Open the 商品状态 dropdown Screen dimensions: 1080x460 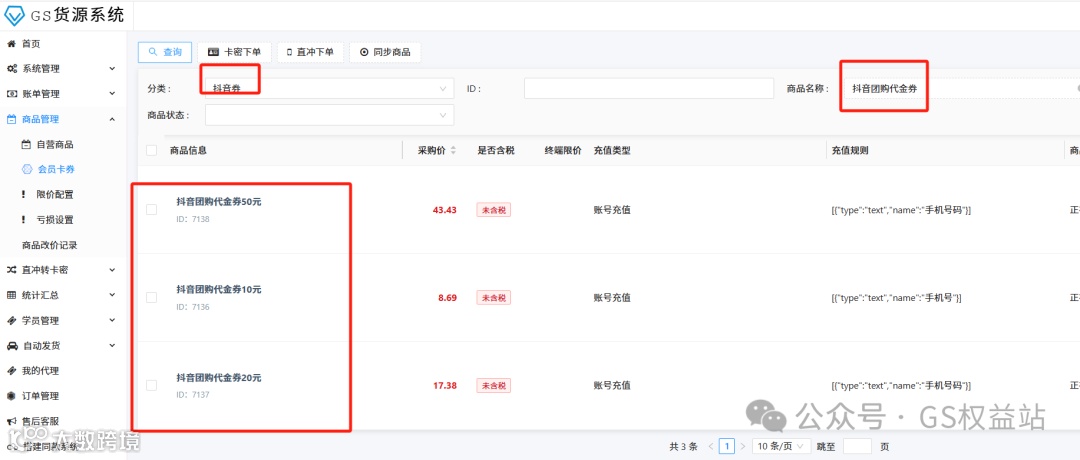tap(330, 115)
